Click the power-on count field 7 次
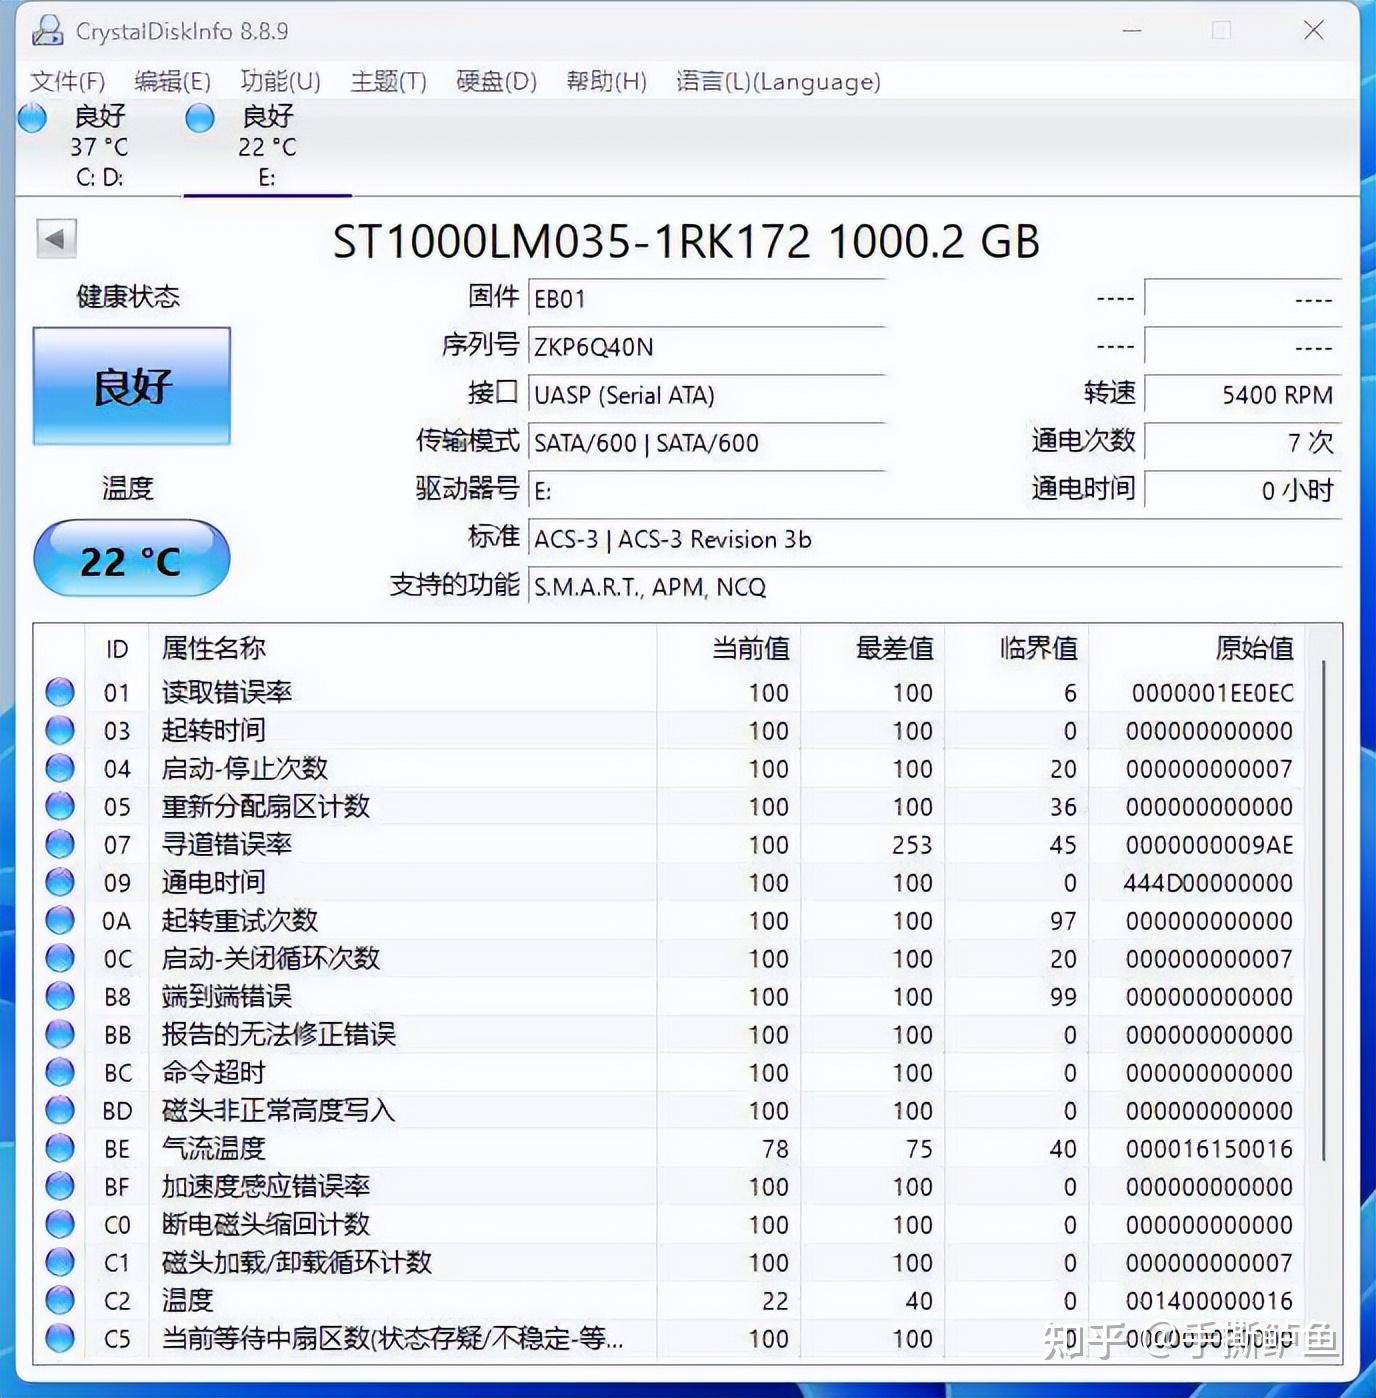 coord(1242,442)
